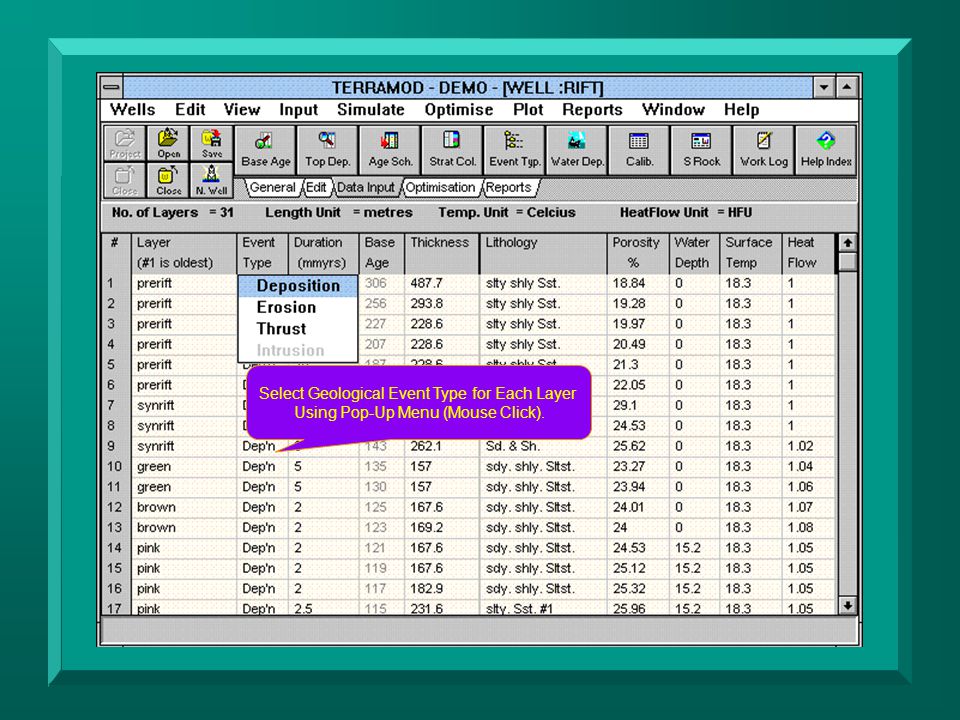The height and width of the screenshot is (720, 960).
Task: Click the Event Type cell for row 16
Action: click(x=262, y=588)
